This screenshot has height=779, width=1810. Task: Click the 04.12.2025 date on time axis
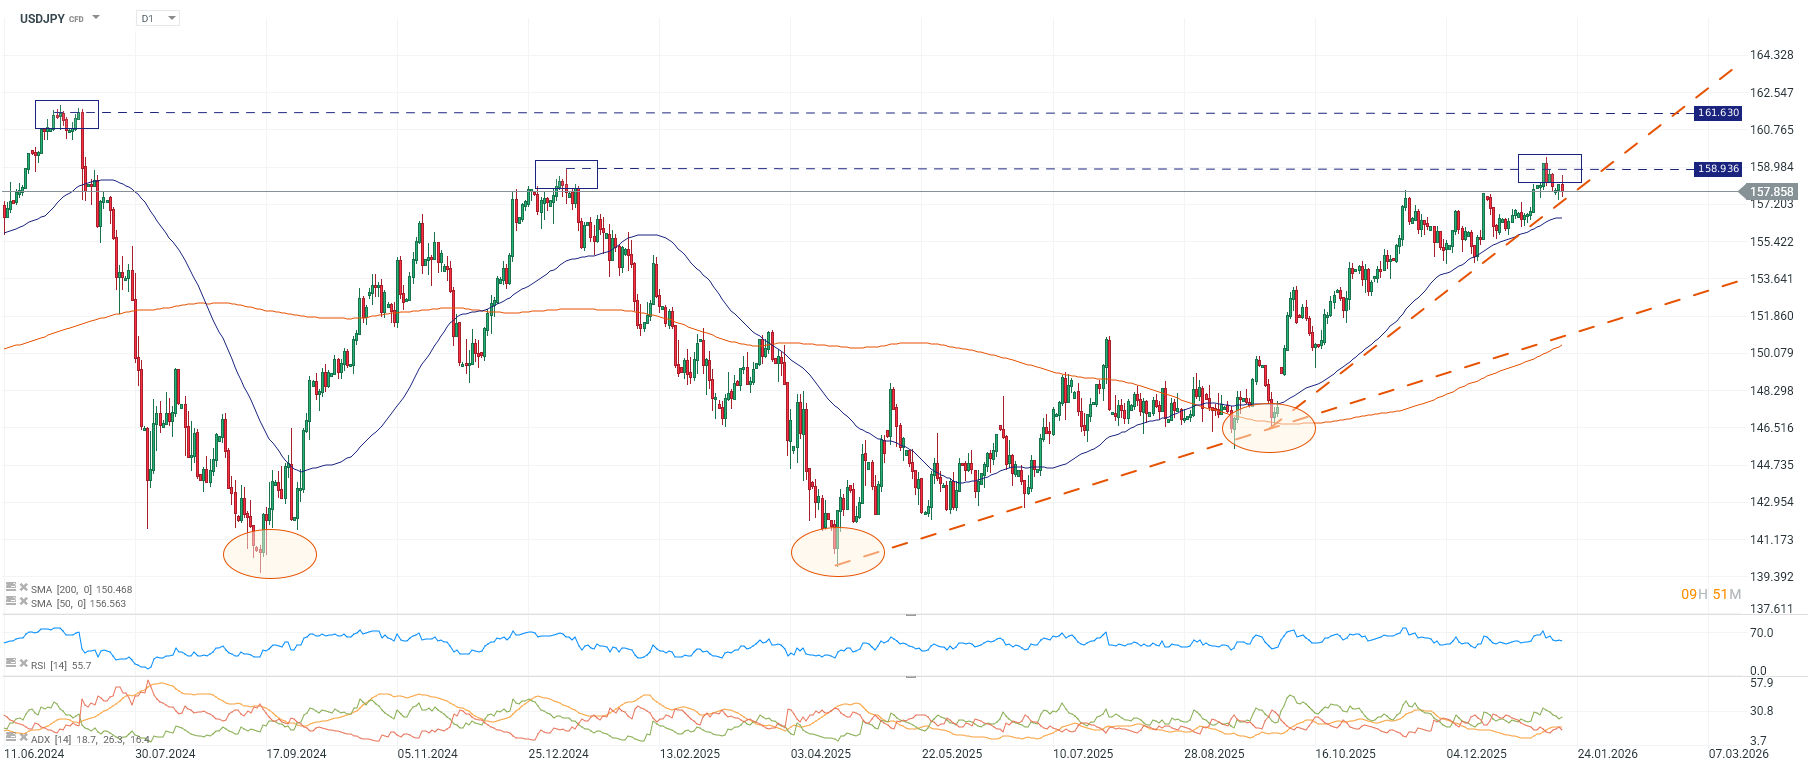point(1476,754)
